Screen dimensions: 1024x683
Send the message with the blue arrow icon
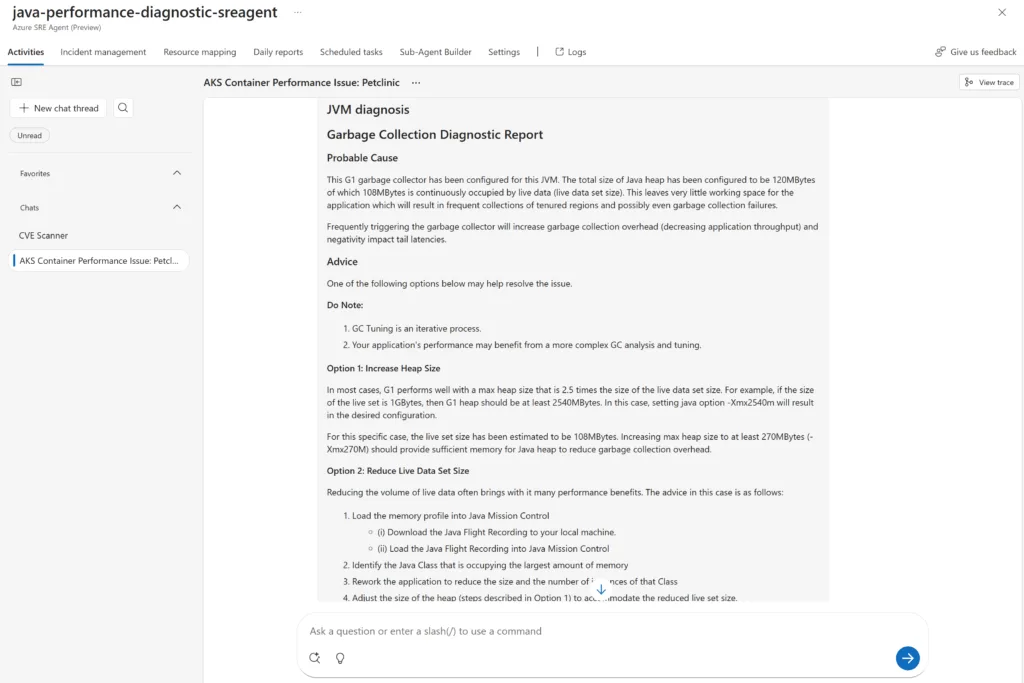pos(907,658)
